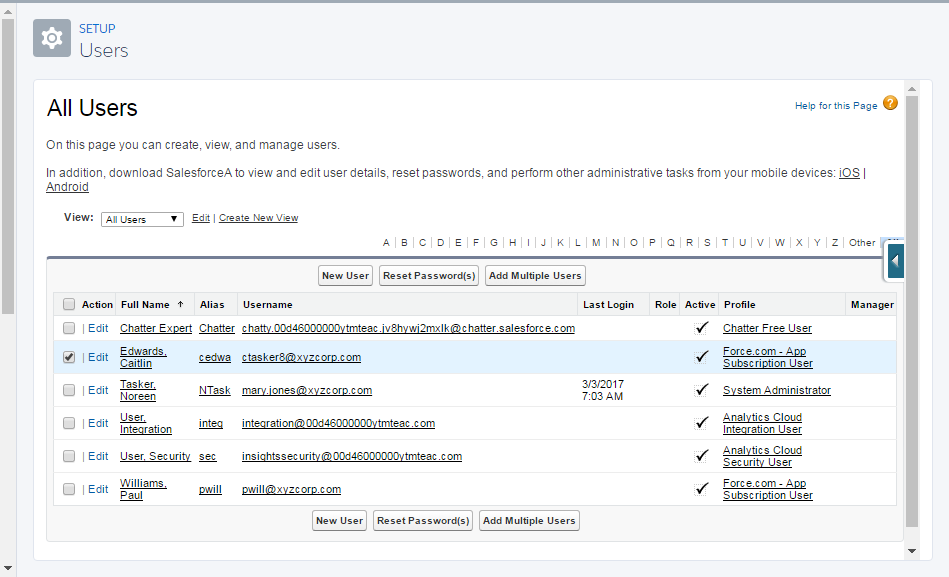
Task: Click the orange help question mark icon
Action: [x=889, y=103]
